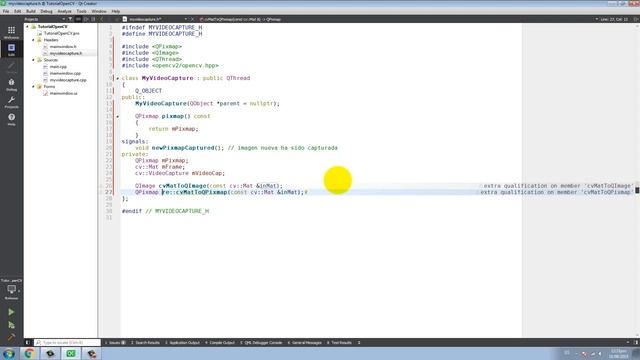Open the Qt Creator taskbar button

click(x=71, y=353)
